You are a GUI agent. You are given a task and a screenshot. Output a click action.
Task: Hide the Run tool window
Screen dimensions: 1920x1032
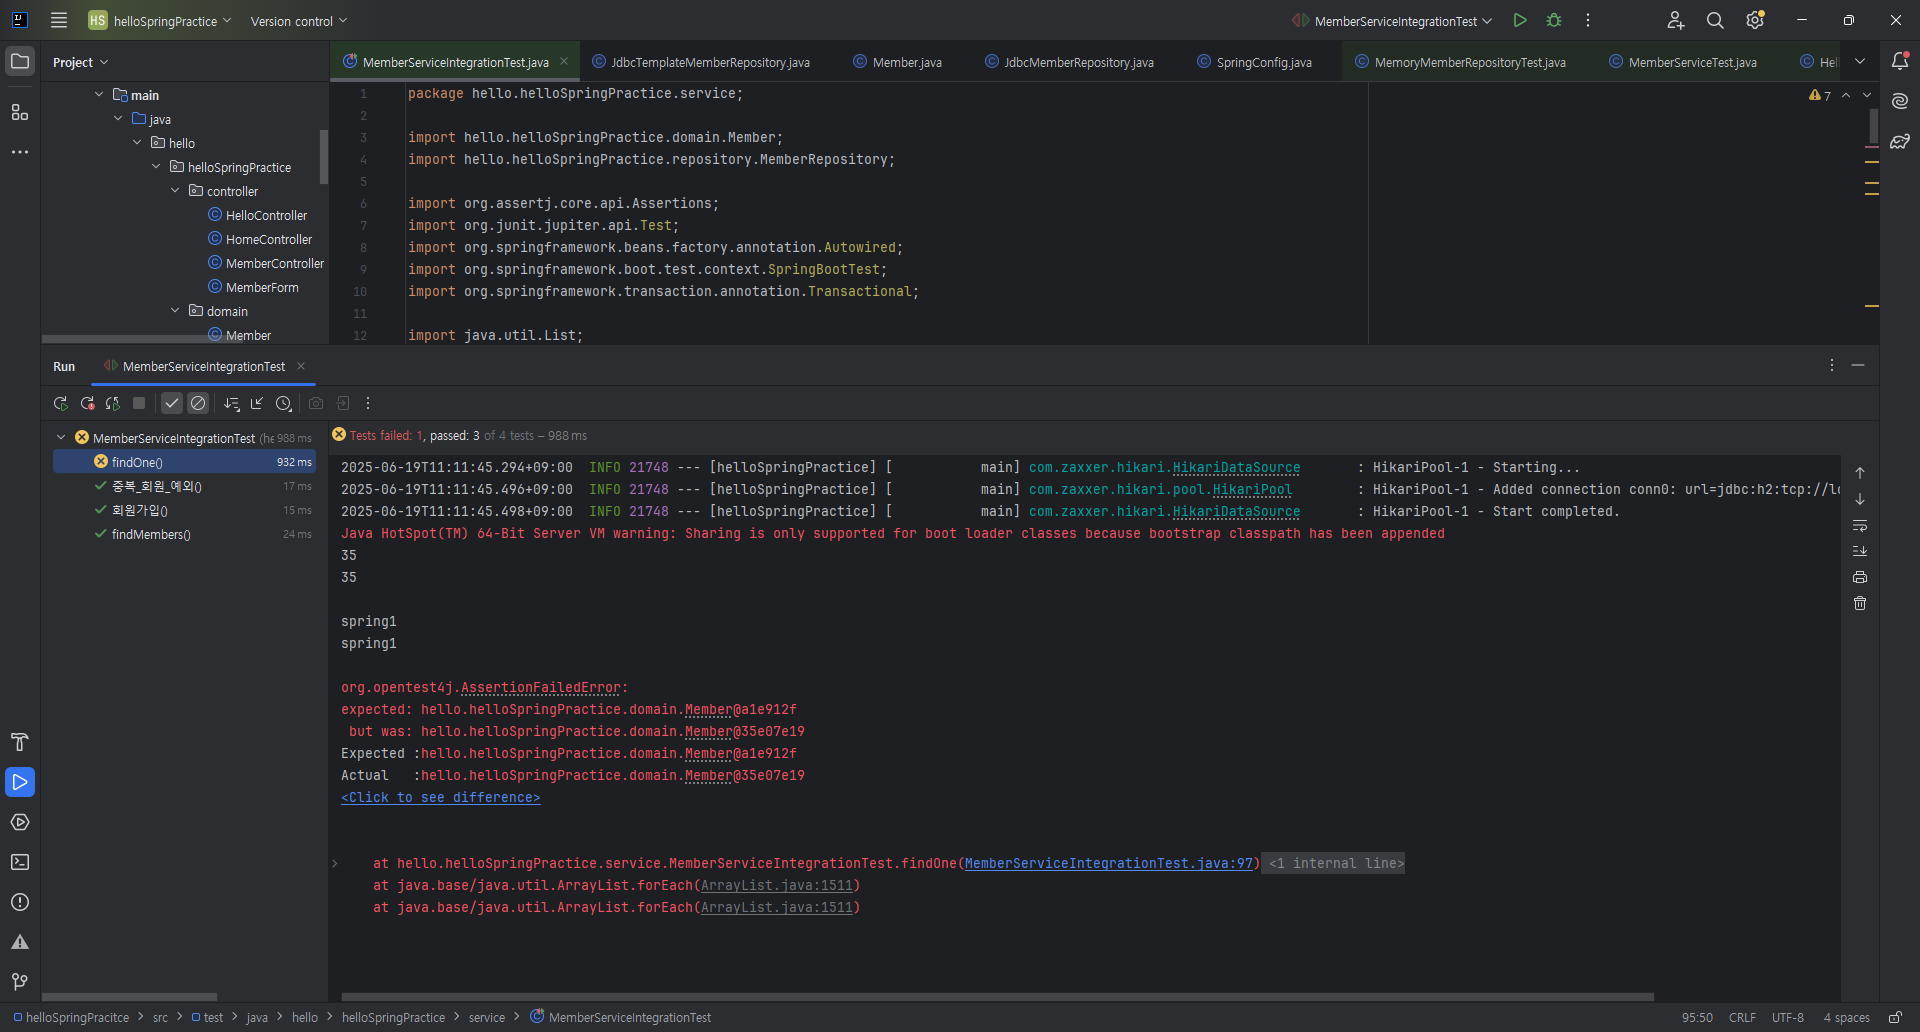[x=1858, y=366]
